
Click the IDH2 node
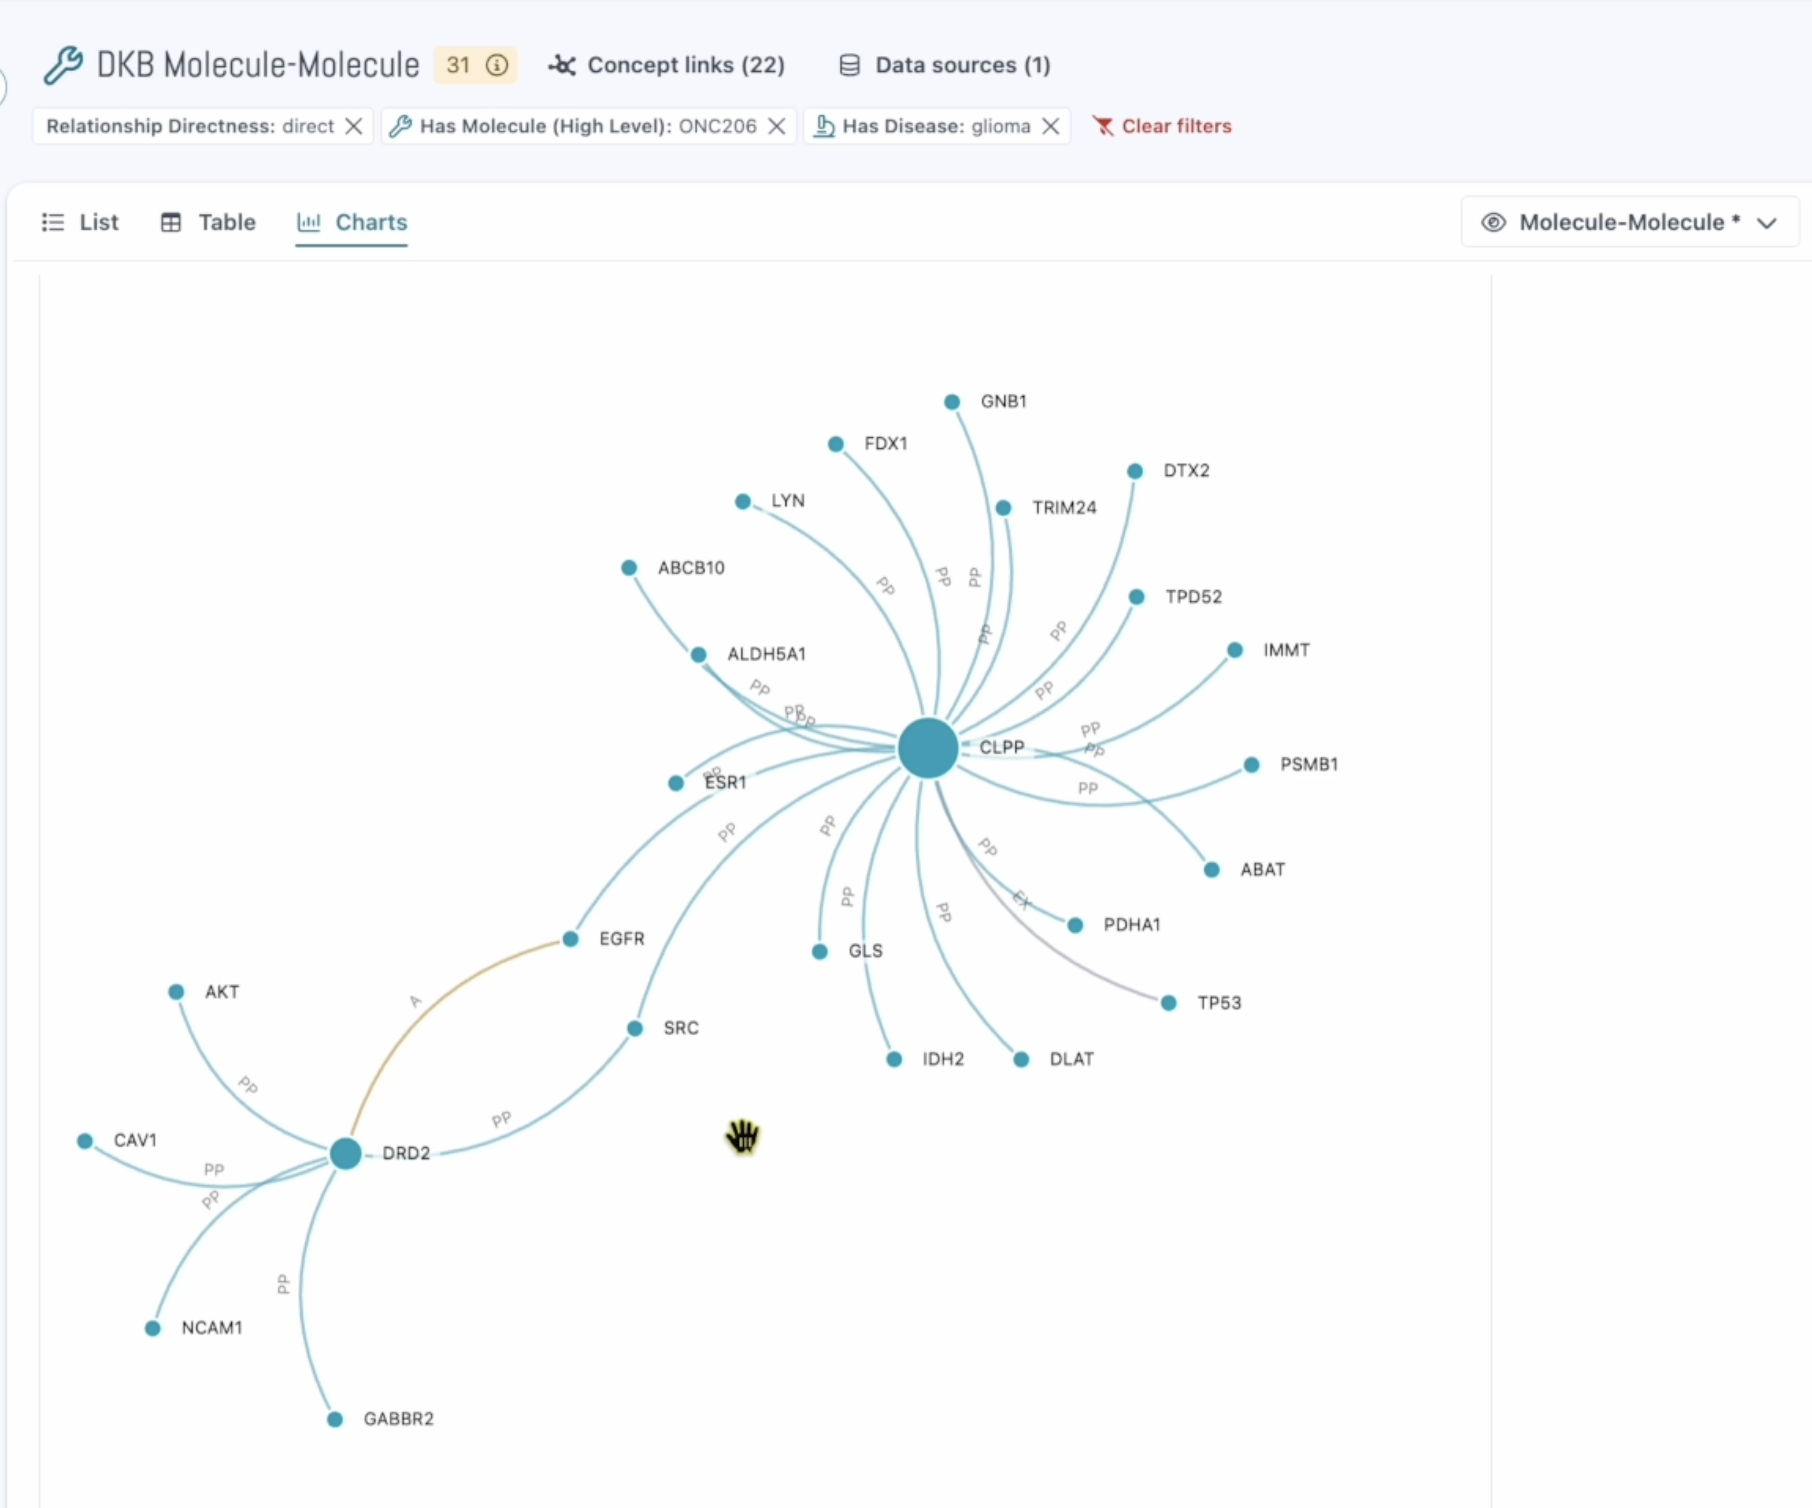(x=894, y=1059)
